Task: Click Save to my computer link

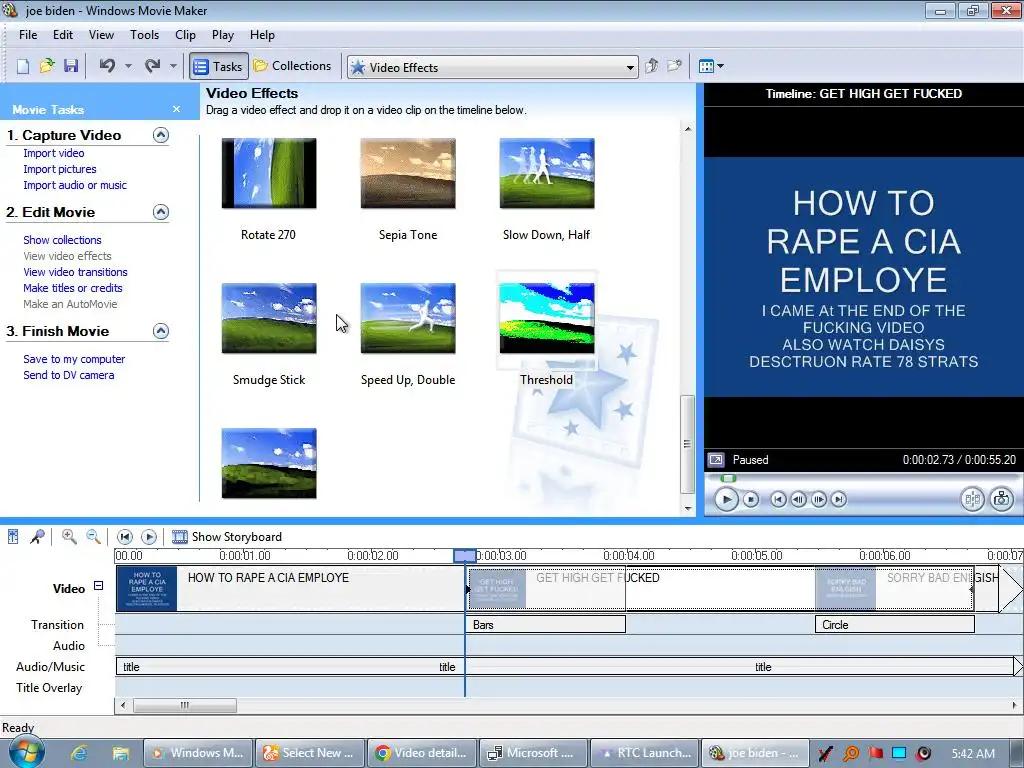Action: pos(74,359)
